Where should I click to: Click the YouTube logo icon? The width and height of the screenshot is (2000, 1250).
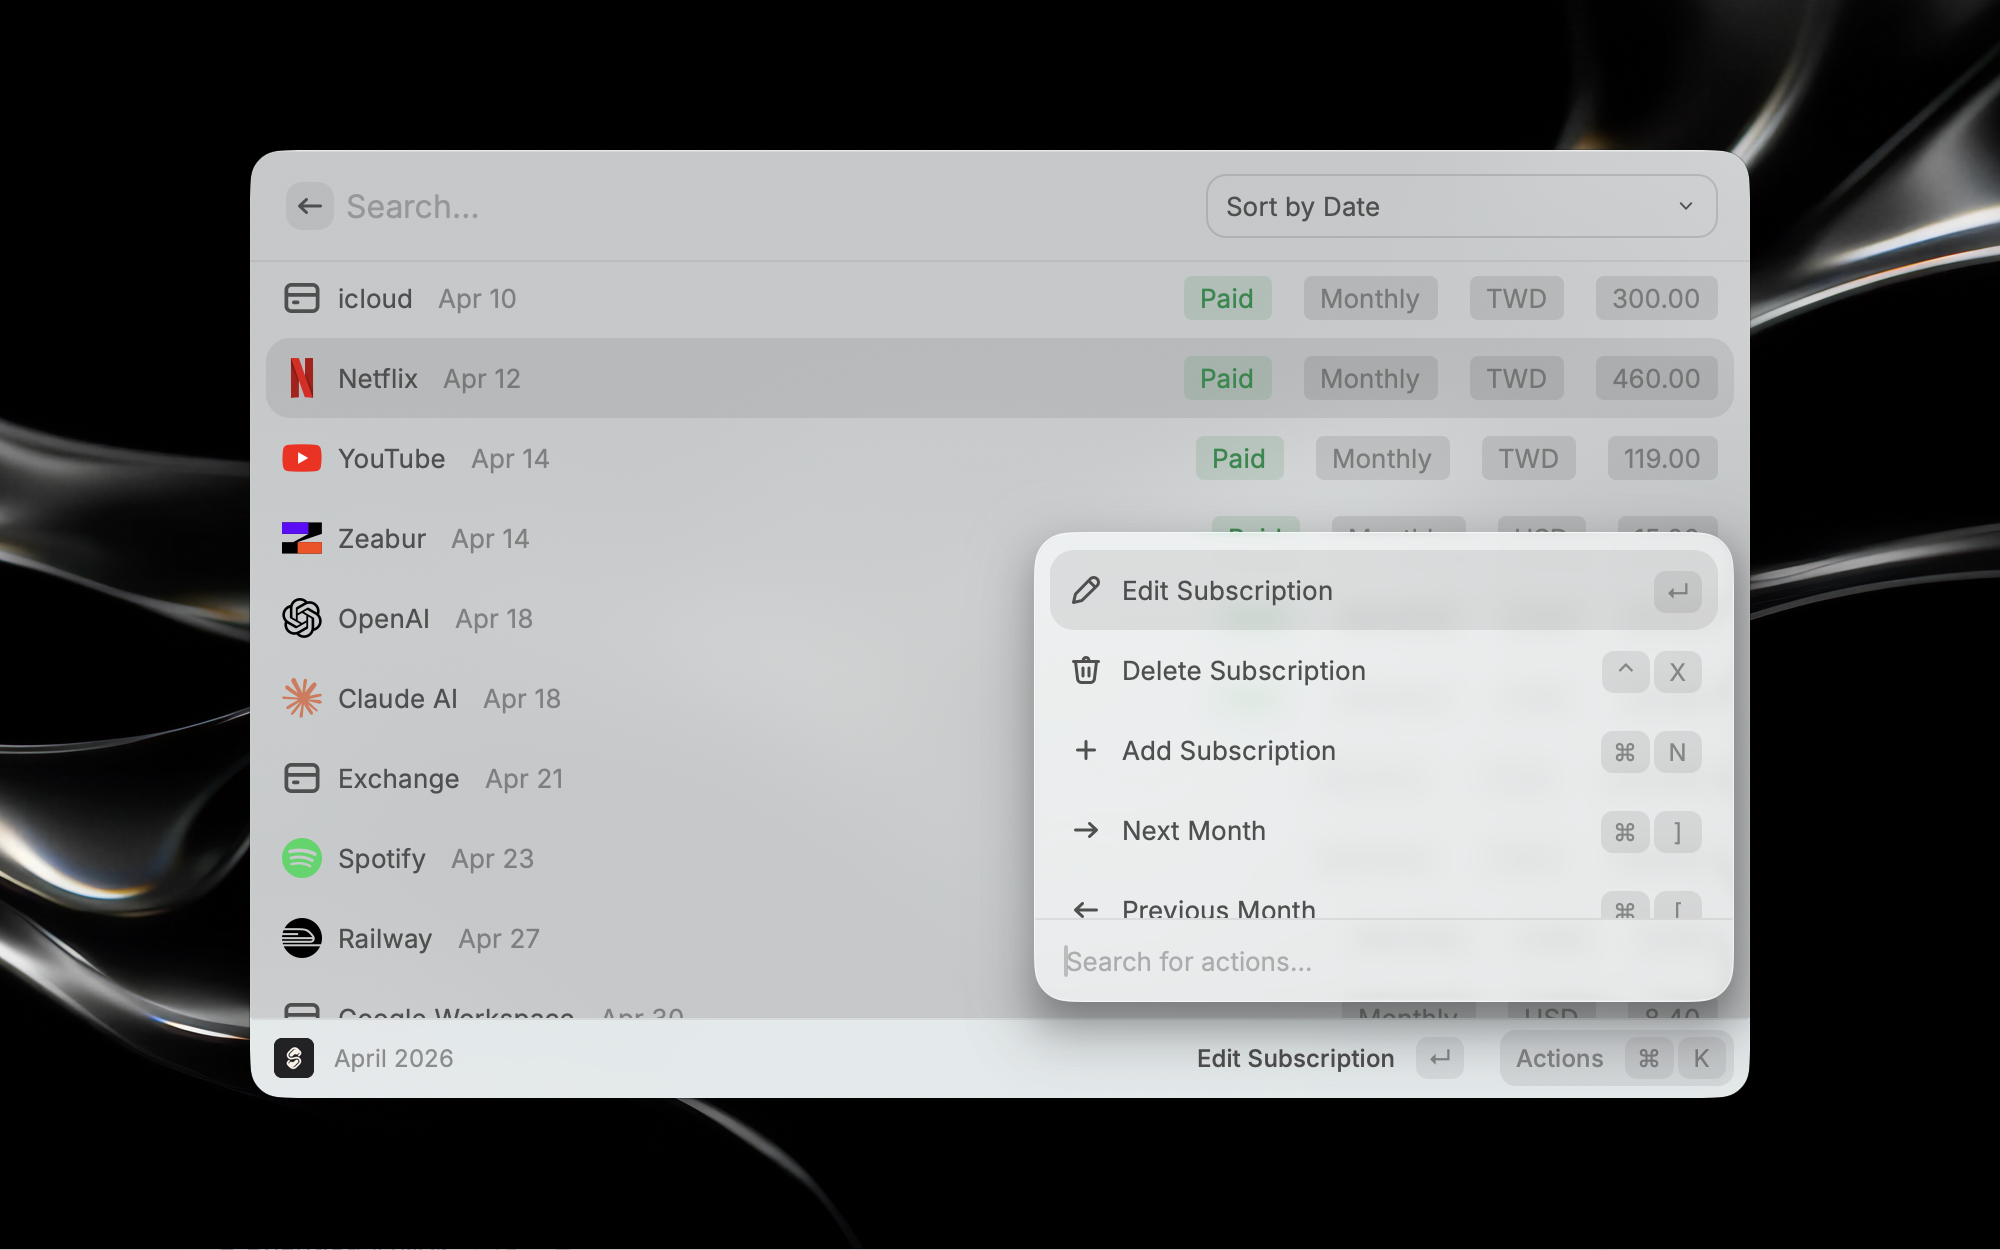click(301, 458)
